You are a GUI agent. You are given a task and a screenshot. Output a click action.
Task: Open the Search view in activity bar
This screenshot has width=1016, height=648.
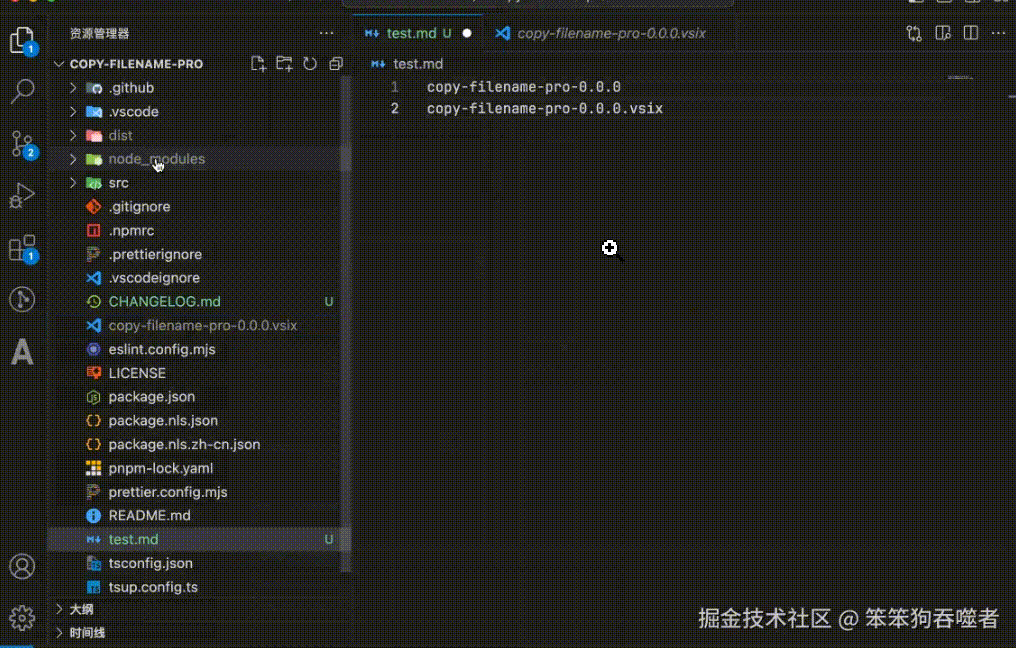[x=23, y=91]
